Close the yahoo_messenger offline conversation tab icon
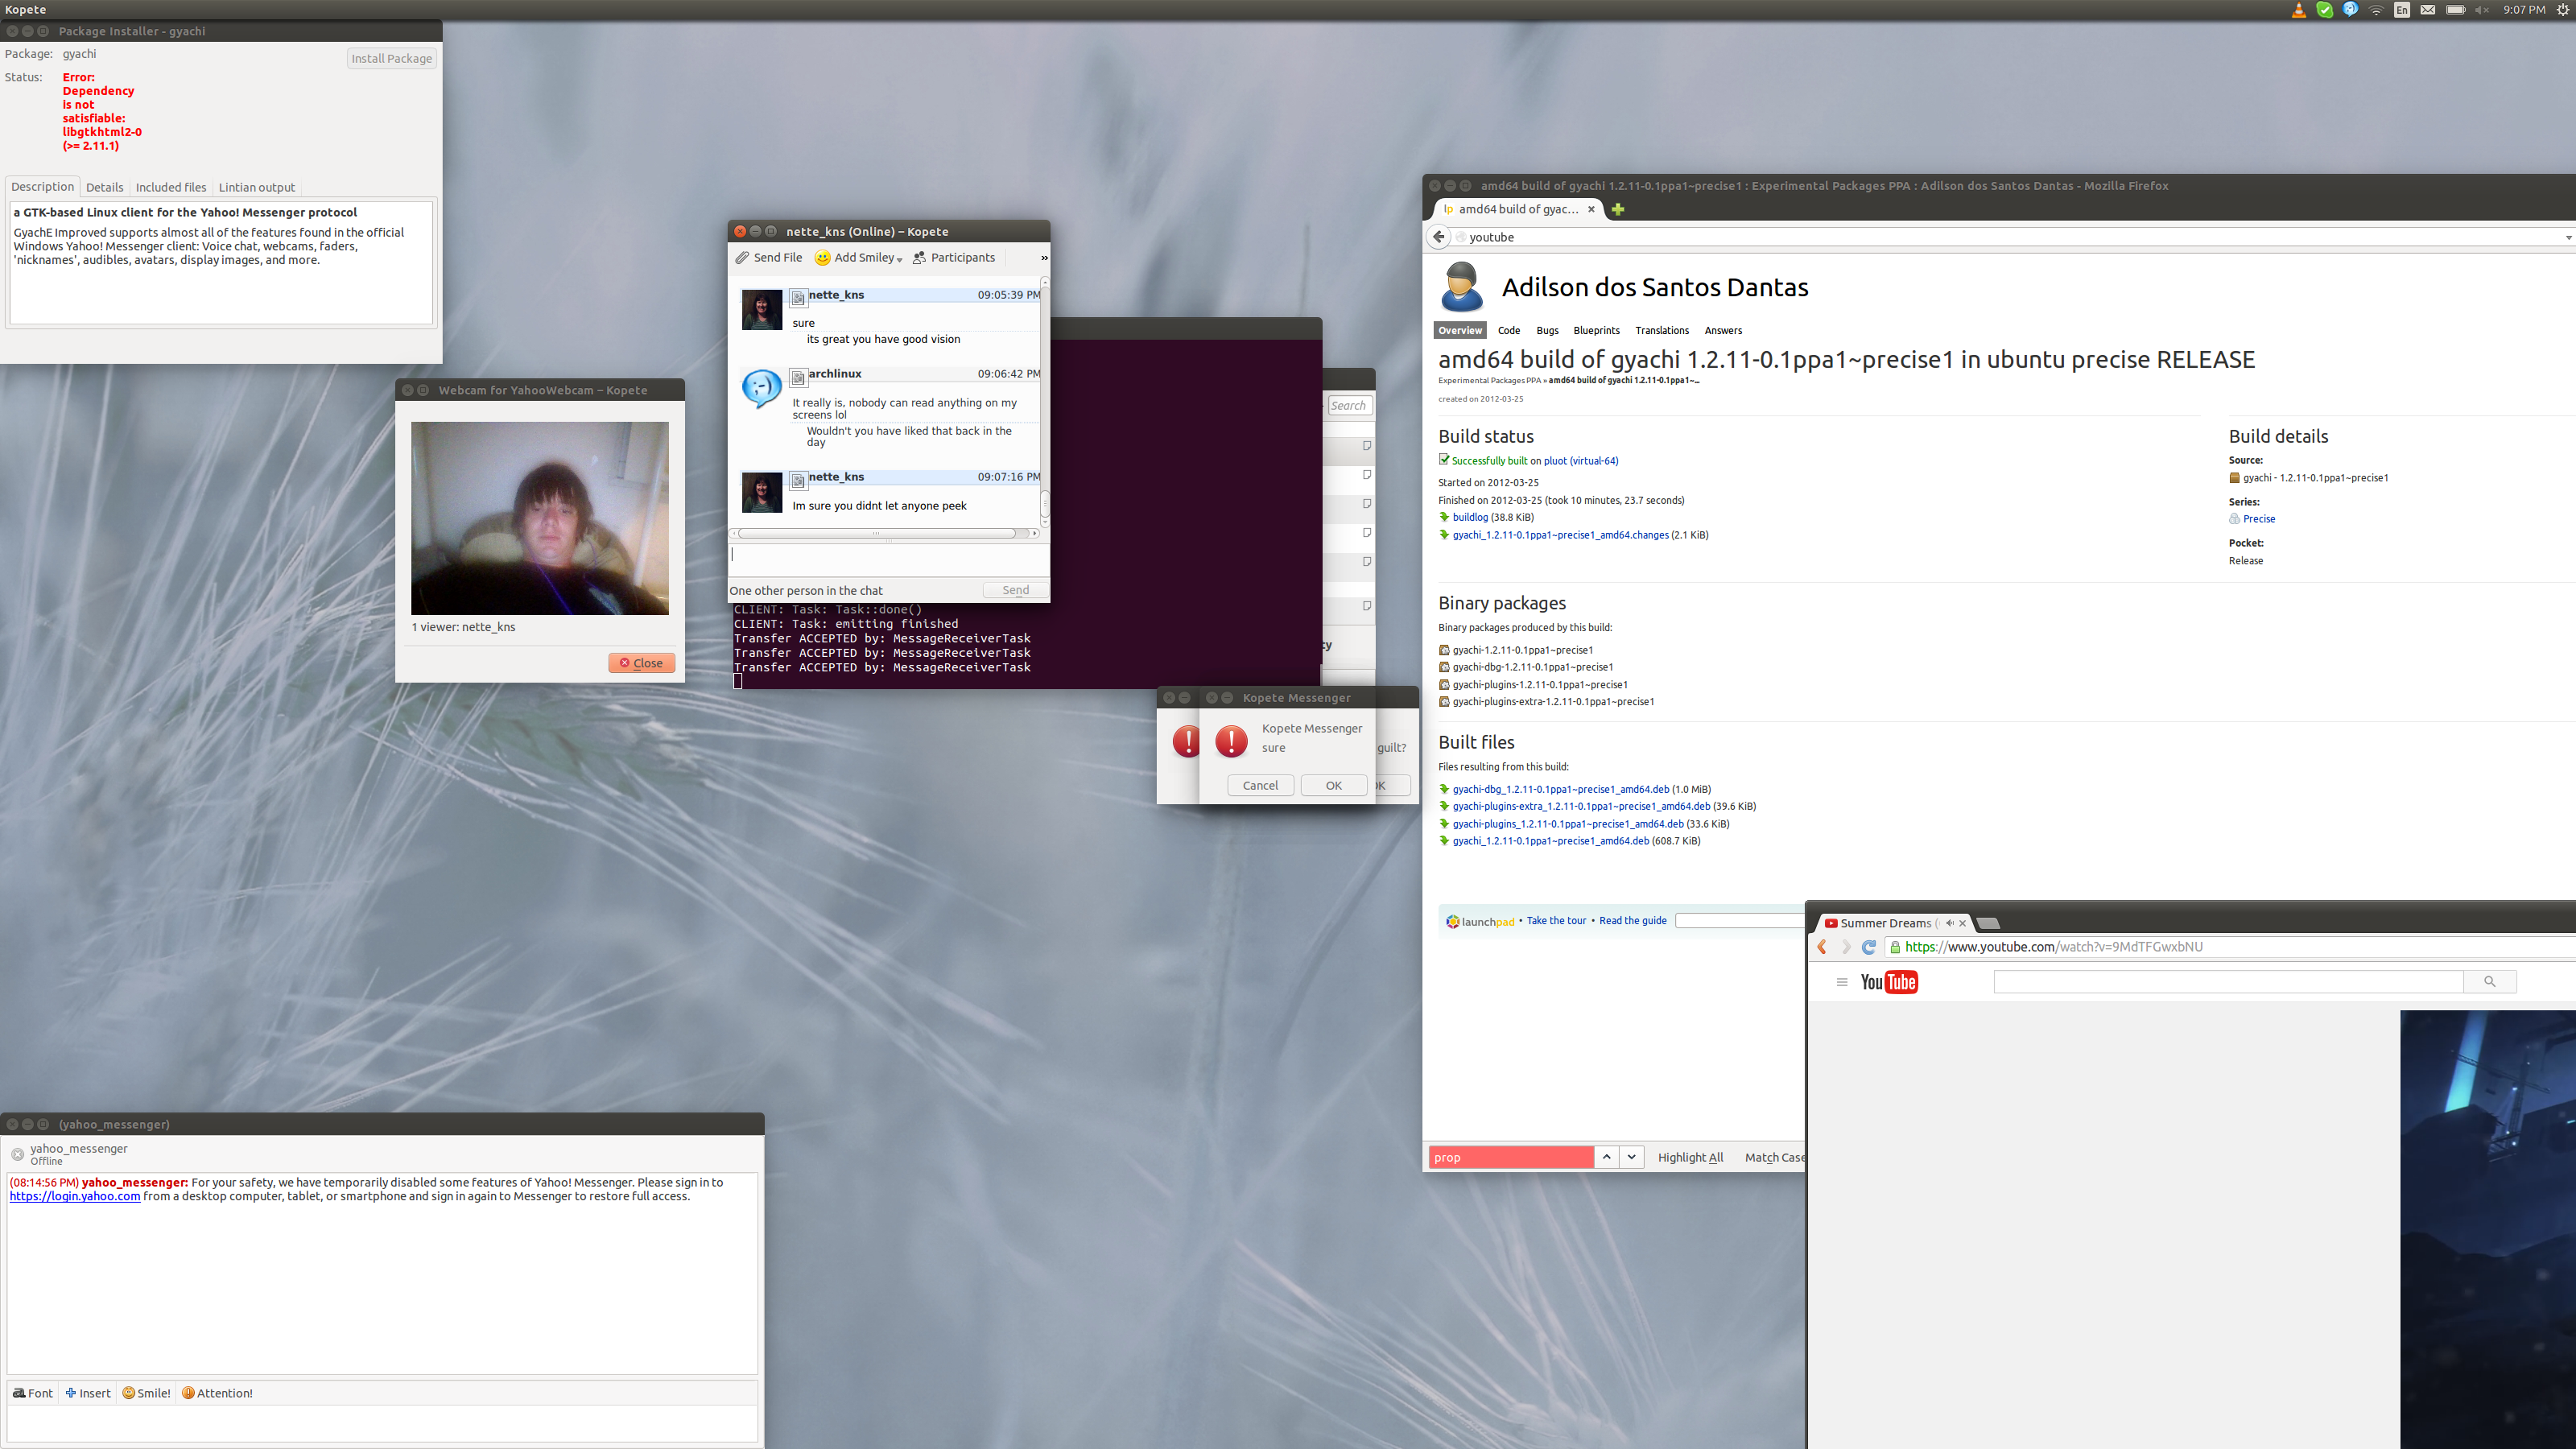The image size is (2576, 1449). pyautogui.click(x=17, y=1154)
